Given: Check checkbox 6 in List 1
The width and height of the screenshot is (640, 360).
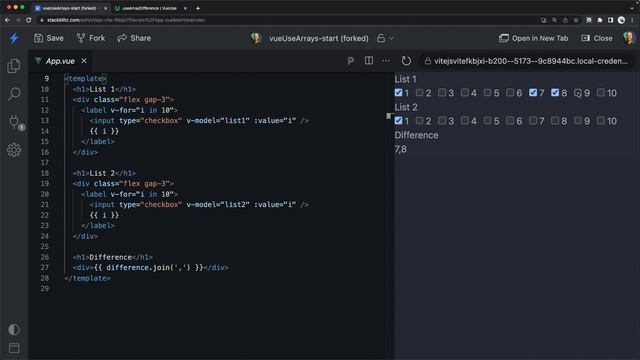Looking at the screenshot, I should [510, 93].
